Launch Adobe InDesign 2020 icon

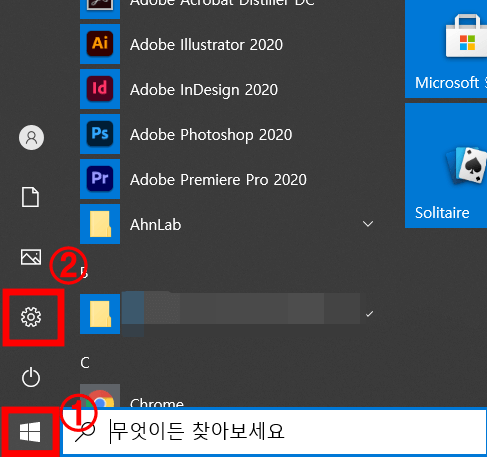click(x=100, y=89)
